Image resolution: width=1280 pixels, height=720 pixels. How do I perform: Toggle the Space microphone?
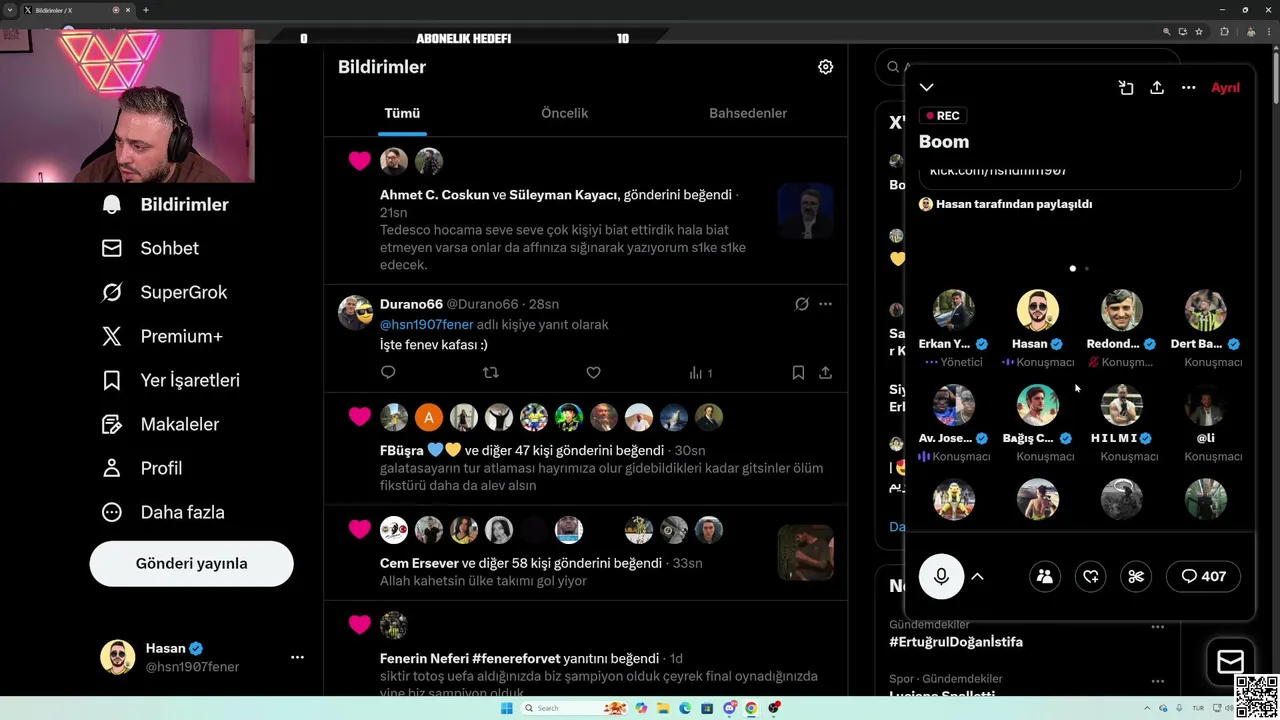click(941, 576)
